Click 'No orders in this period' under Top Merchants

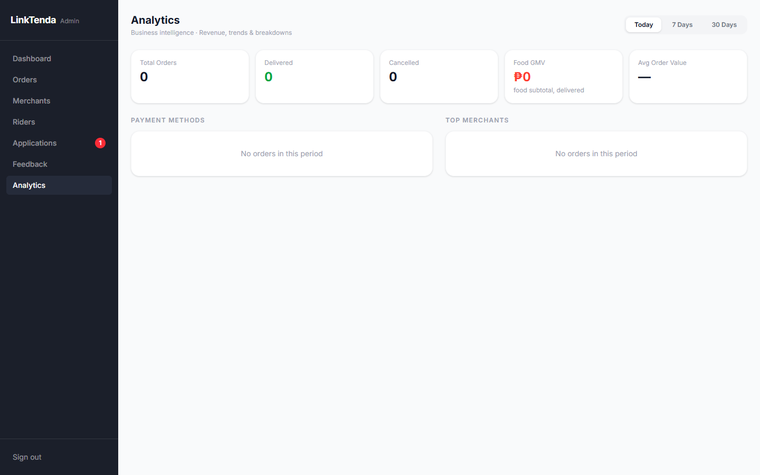point(596,154)
